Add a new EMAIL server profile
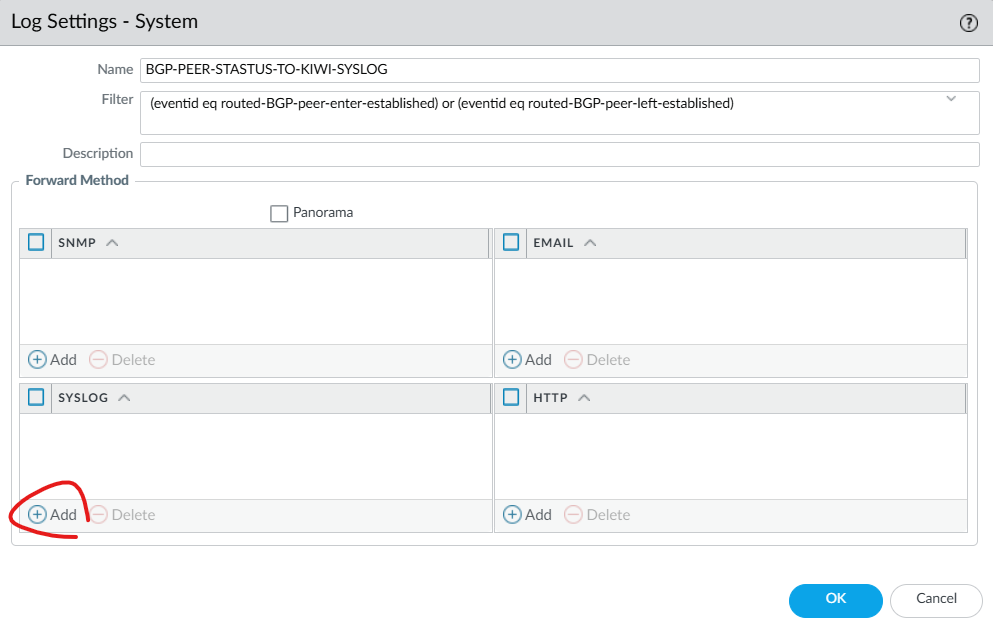Viewport: 993px width, 637px height. (x=528, y=360)
